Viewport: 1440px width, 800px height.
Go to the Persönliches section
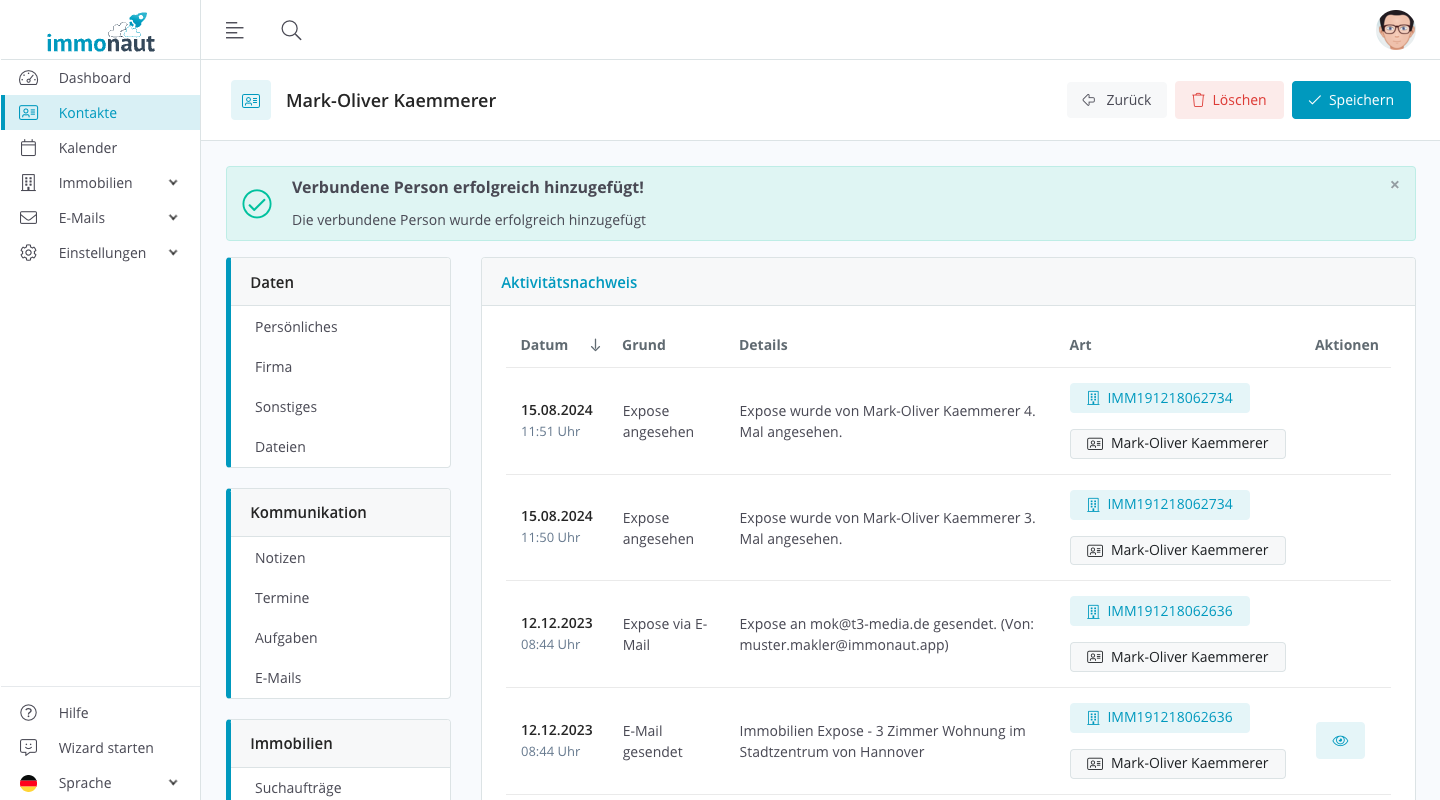click(x=296, y=327)
